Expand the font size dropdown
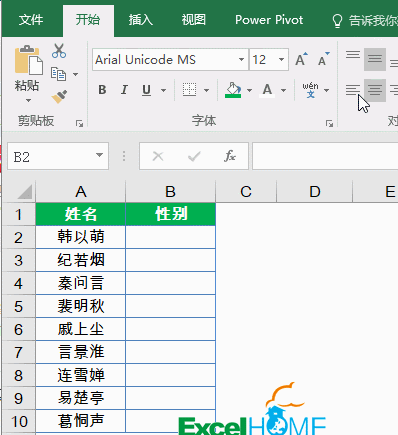This screenshot has height=435, width=398. click(281, 60)
